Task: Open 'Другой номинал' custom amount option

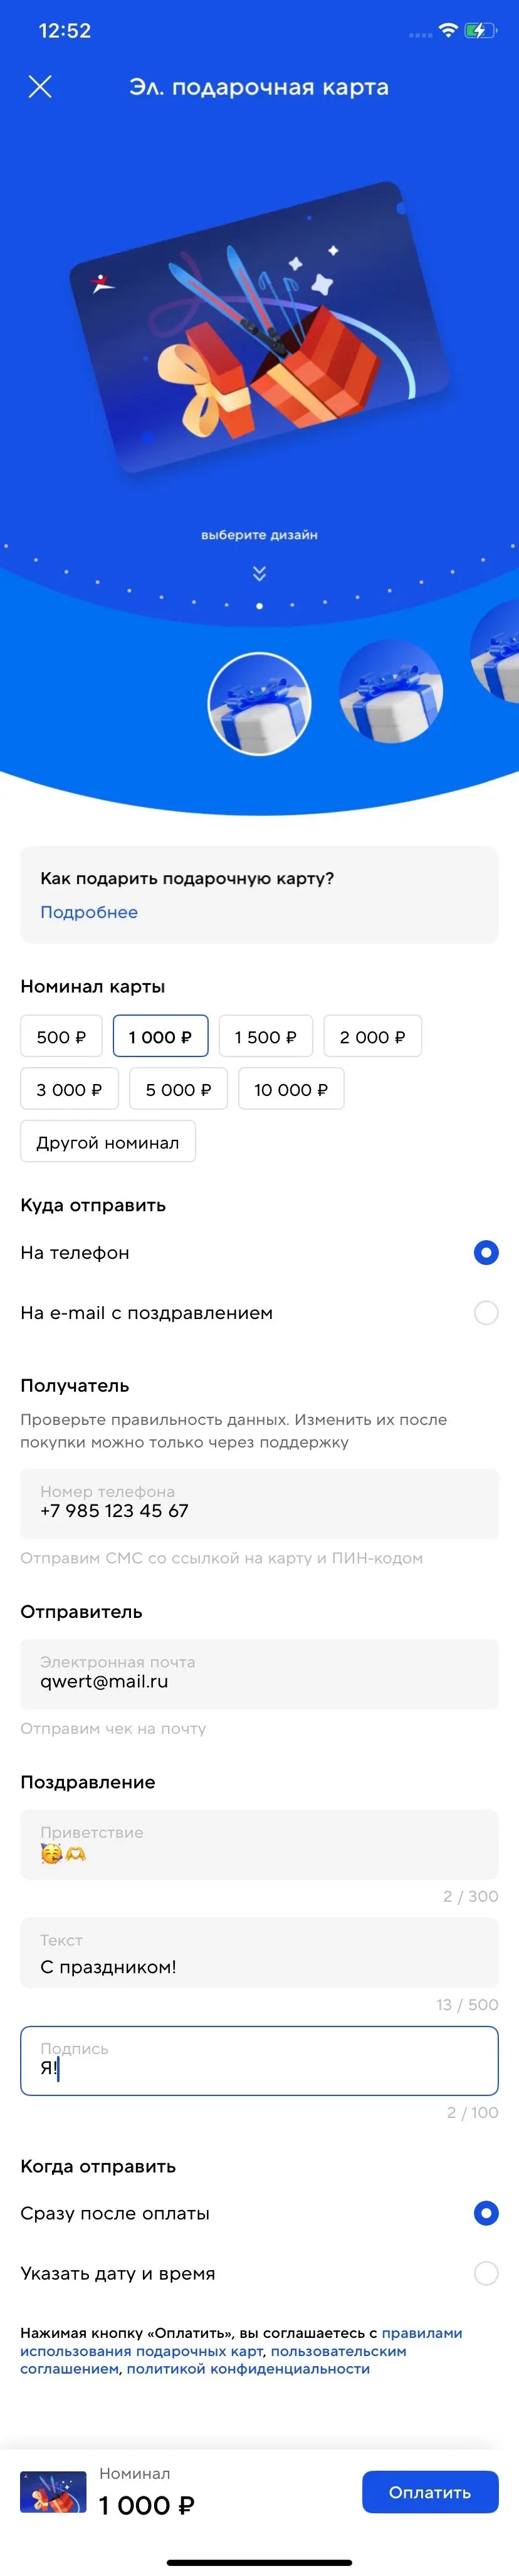Action: (108, 1142)
